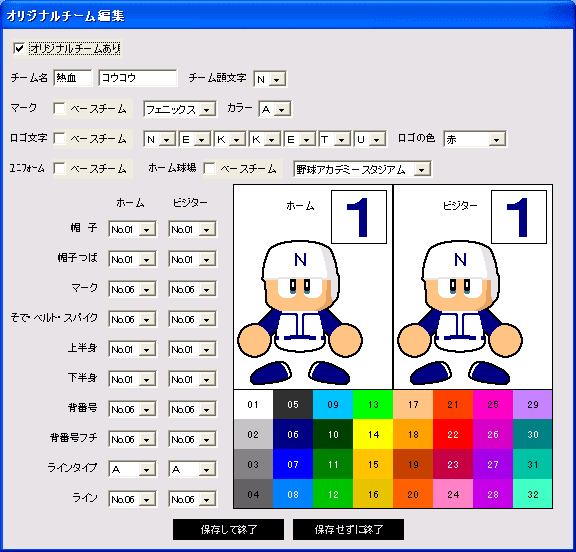Select white color swatch 01
Screen dimensions: 576x552
[x=253, y=404]
